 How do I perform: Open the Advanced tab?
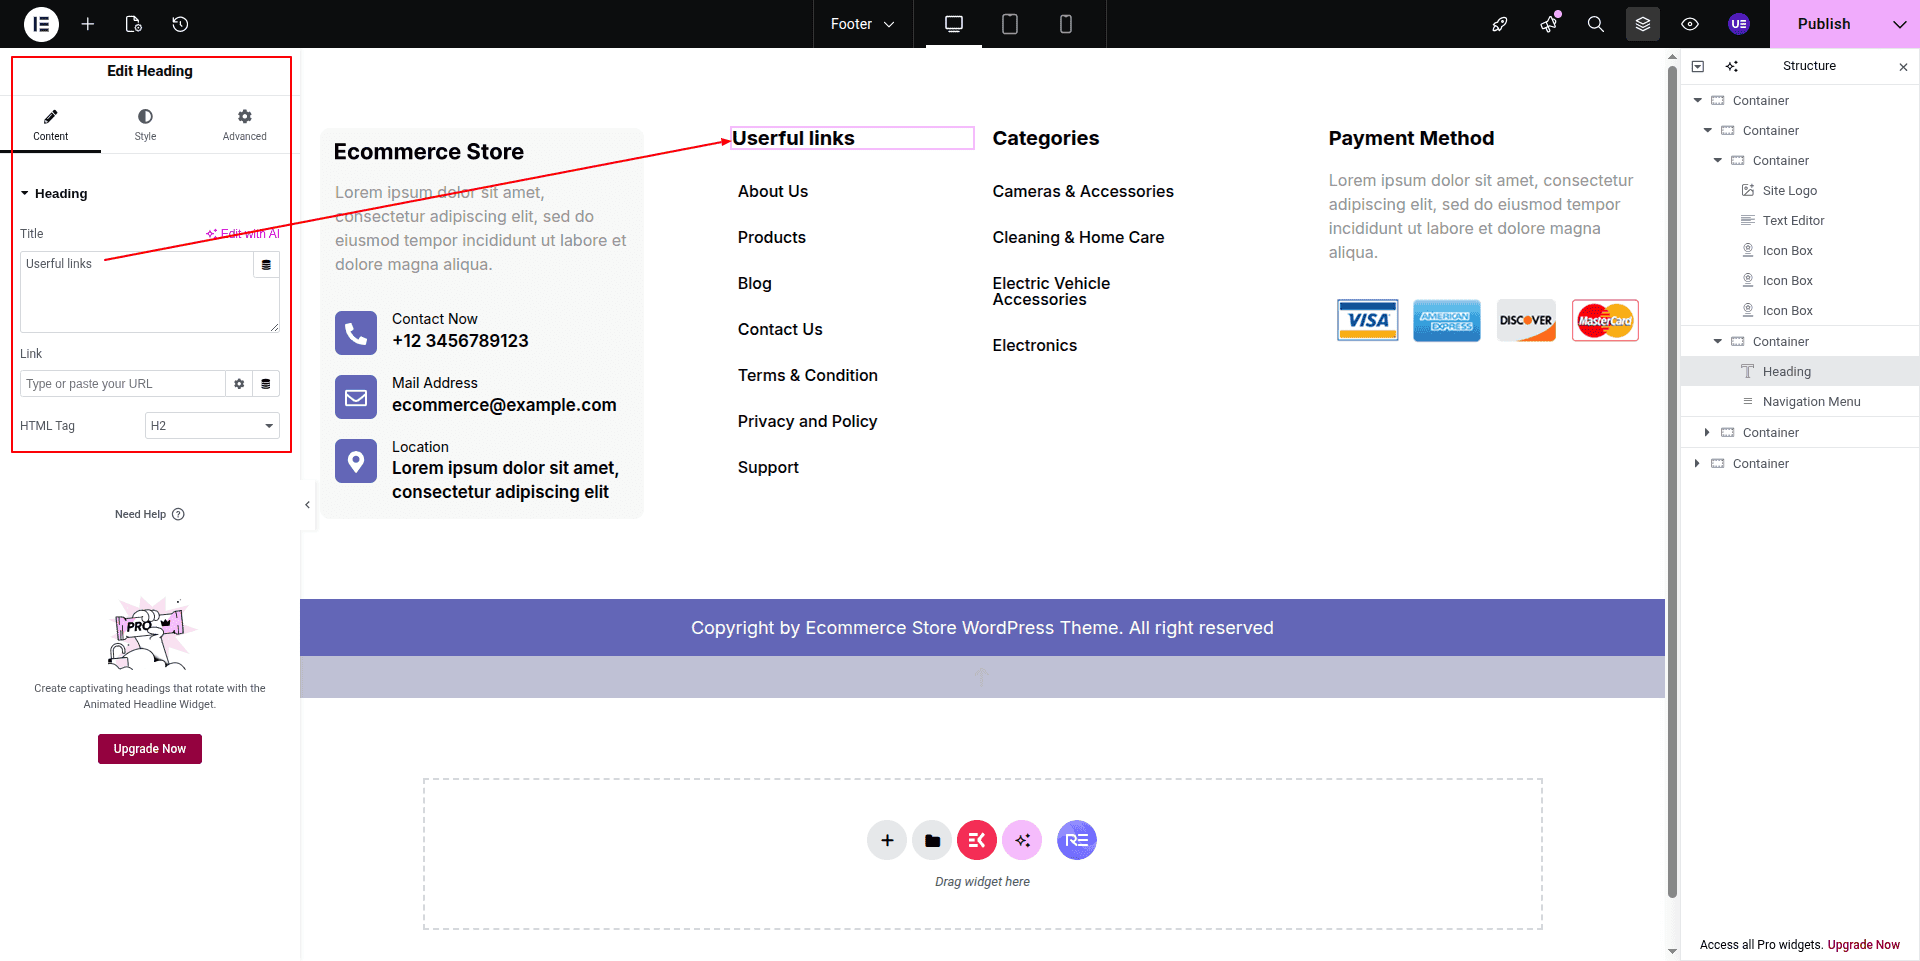coord(244,125)
